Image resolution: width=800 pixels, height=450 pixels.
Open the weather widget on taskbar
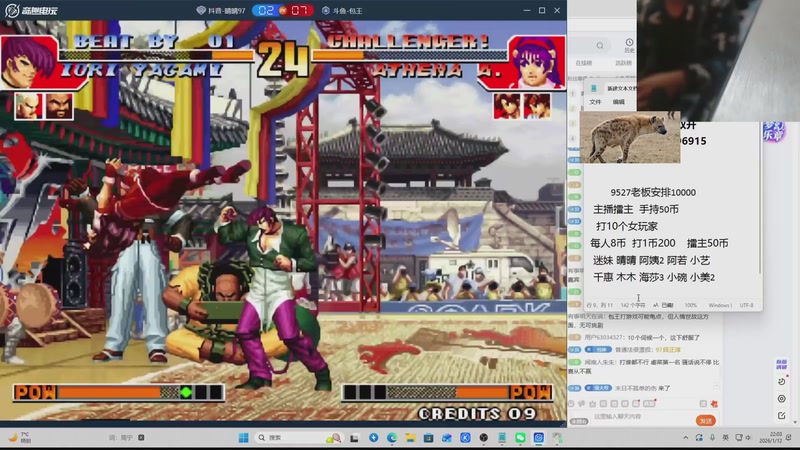point(20,437)
